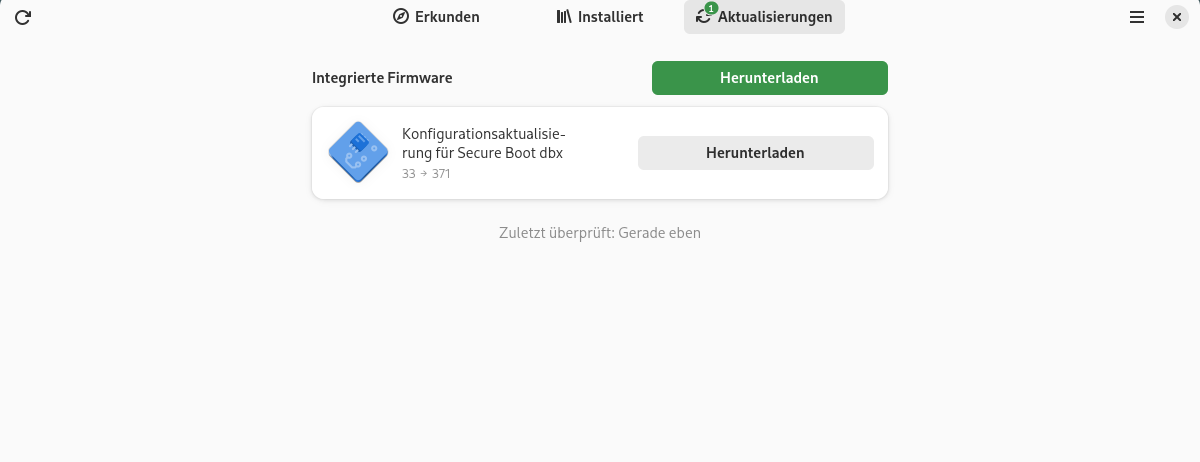Open the hamburger main menu

tap(1137, 17)
